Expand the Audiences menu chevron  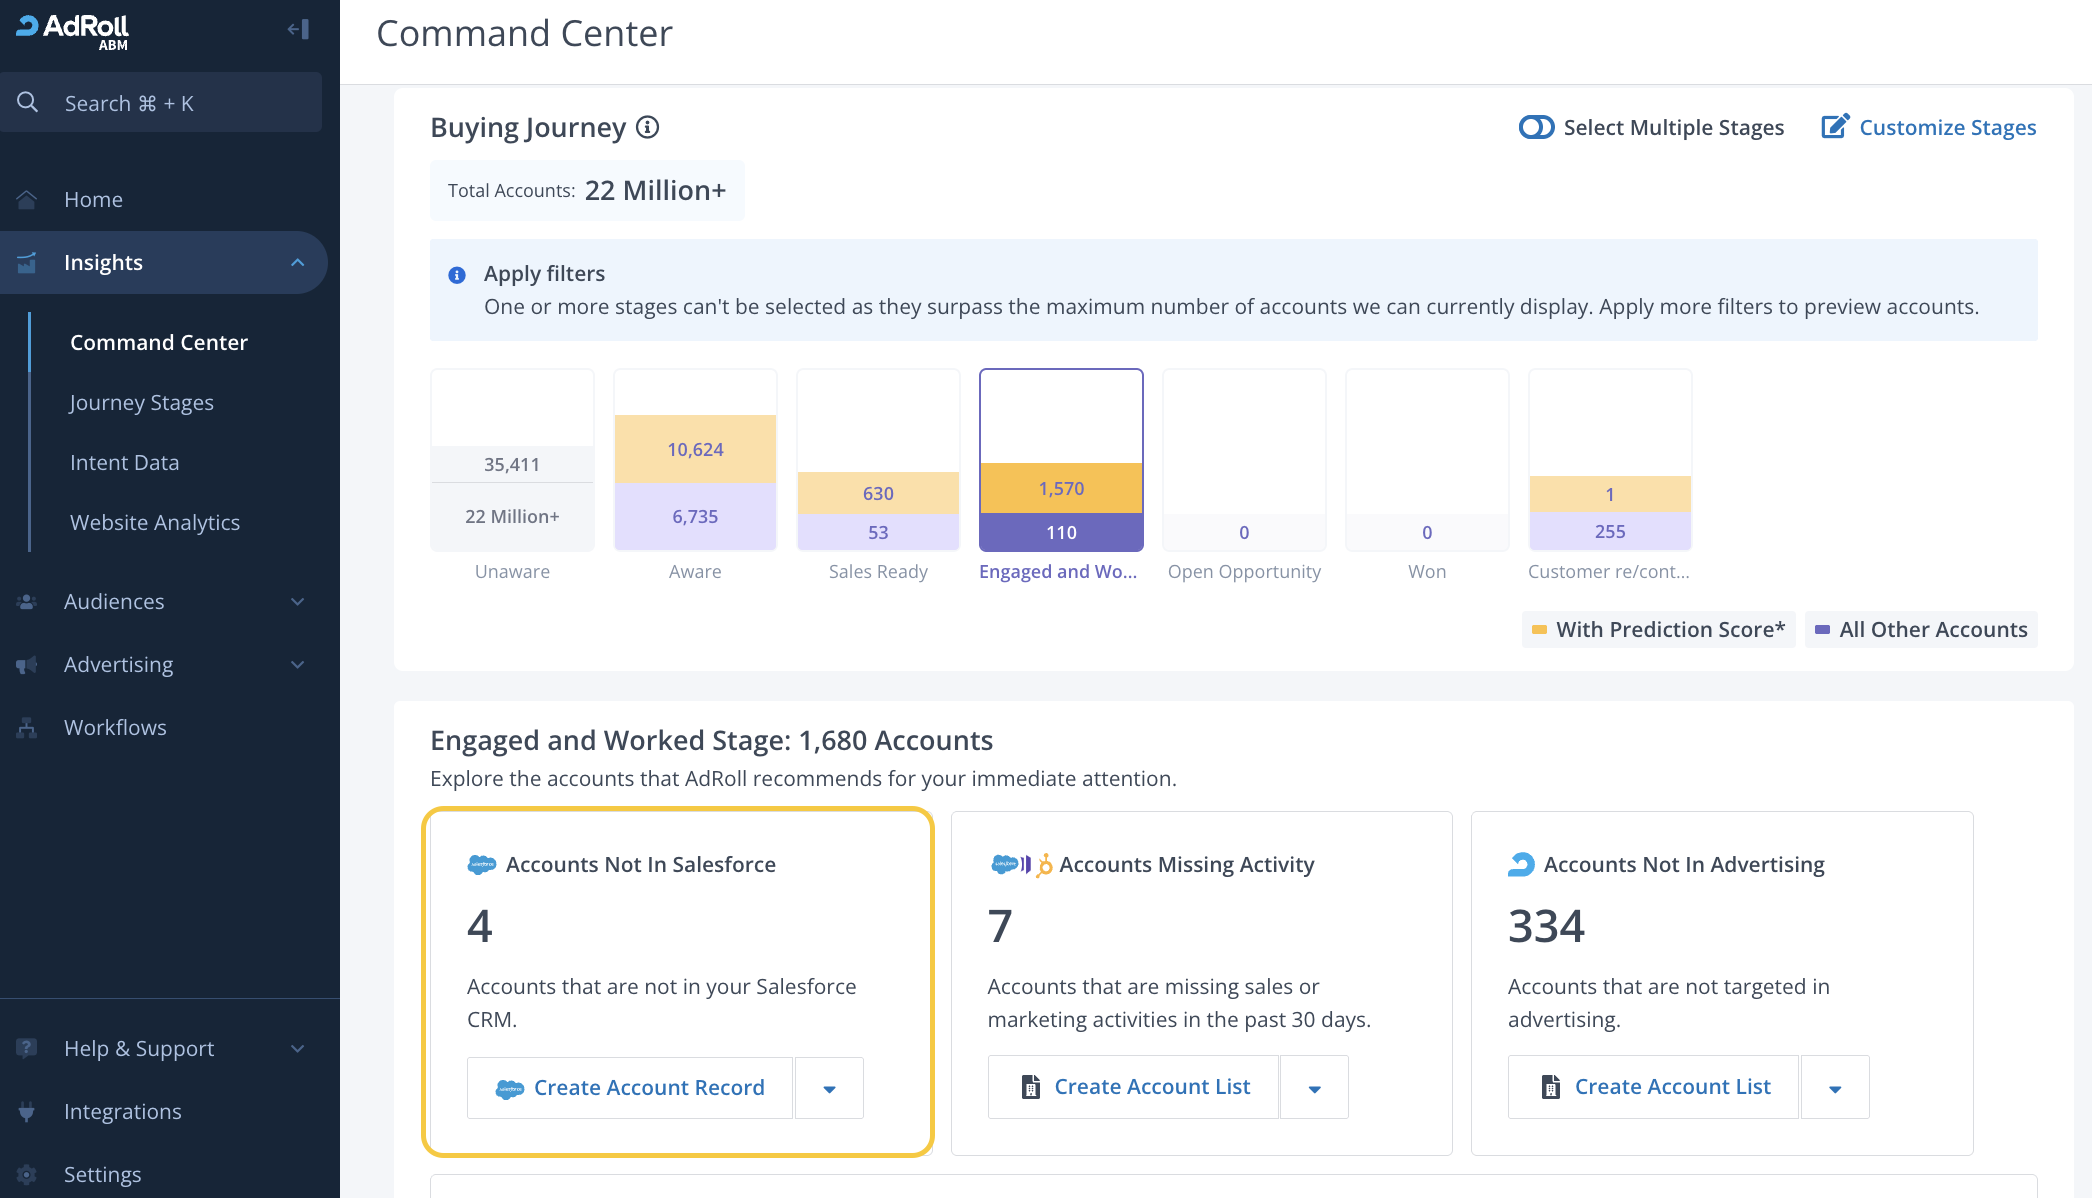tap(297, 602)
